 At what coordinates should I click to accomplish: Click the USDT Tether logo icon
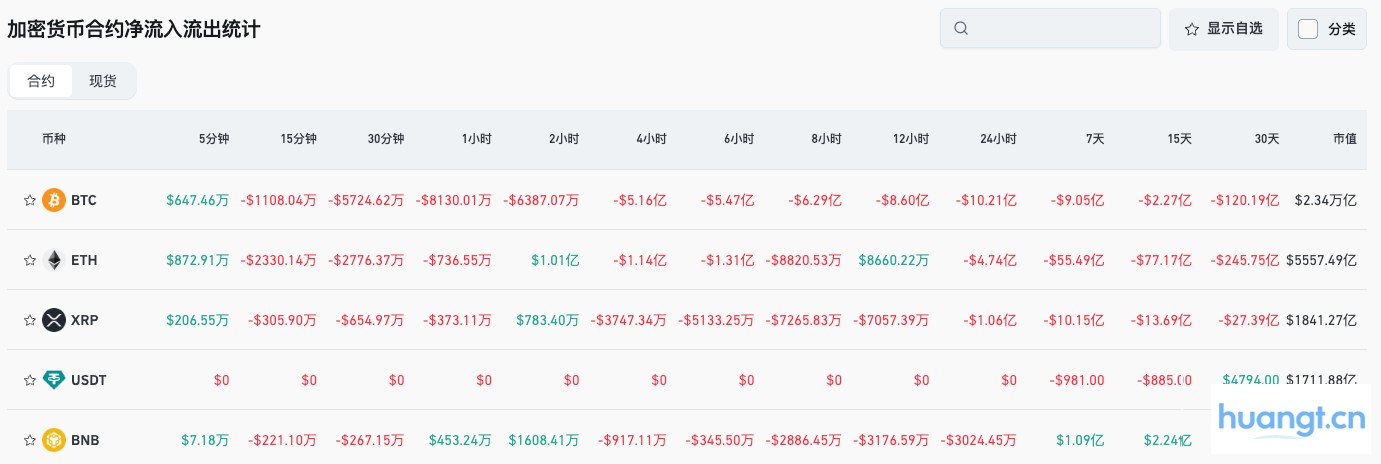54,380
